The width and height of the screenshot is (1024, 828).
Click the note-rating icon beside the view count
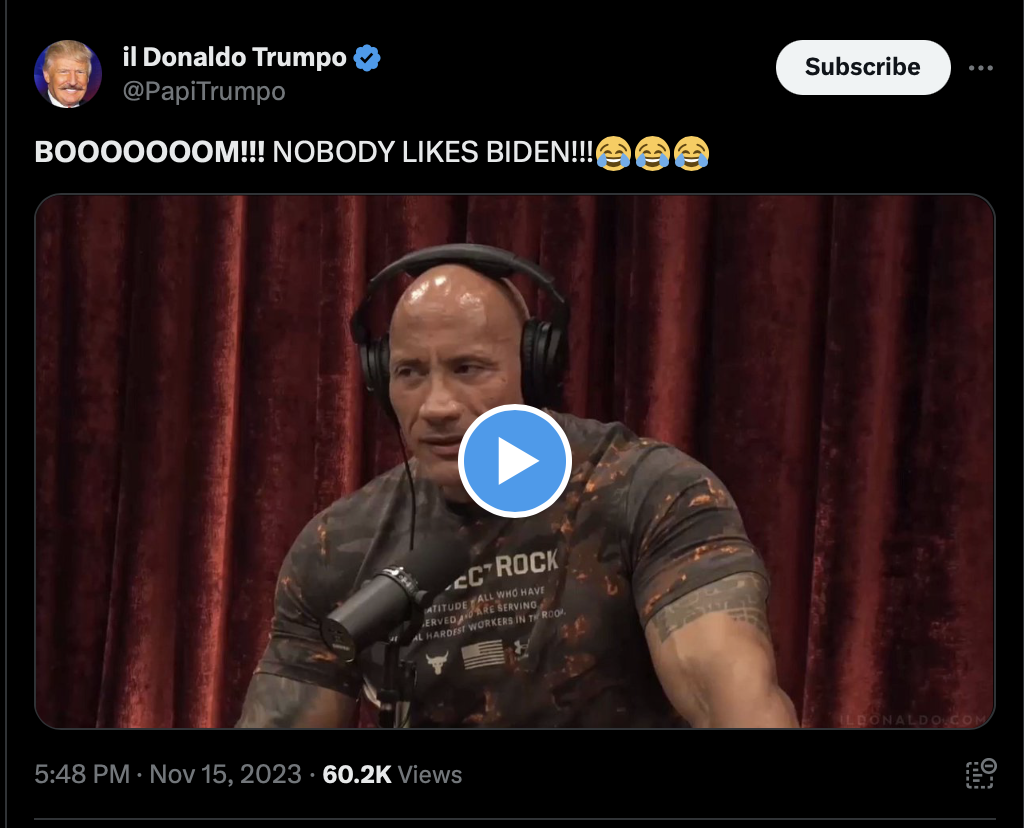[981, 774]
